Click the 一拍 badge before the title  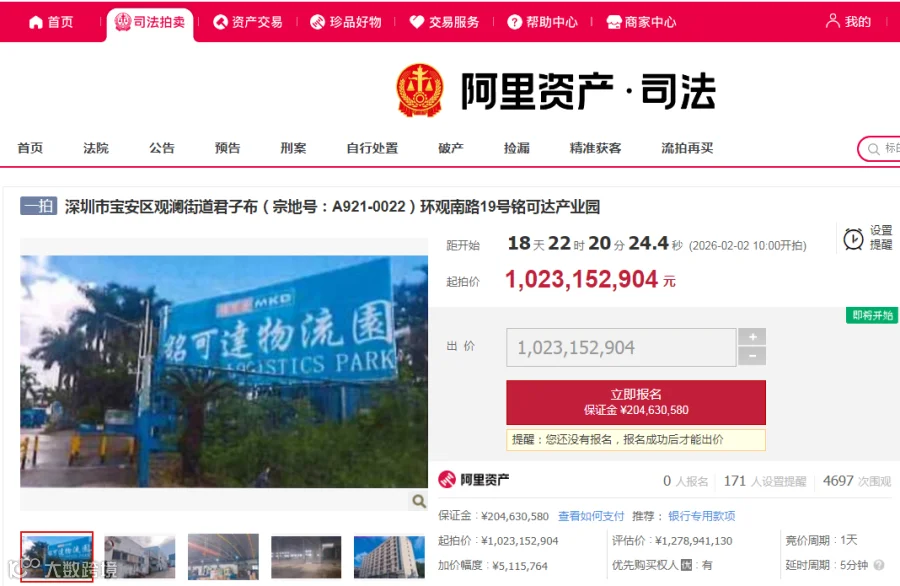click(38, 205)
